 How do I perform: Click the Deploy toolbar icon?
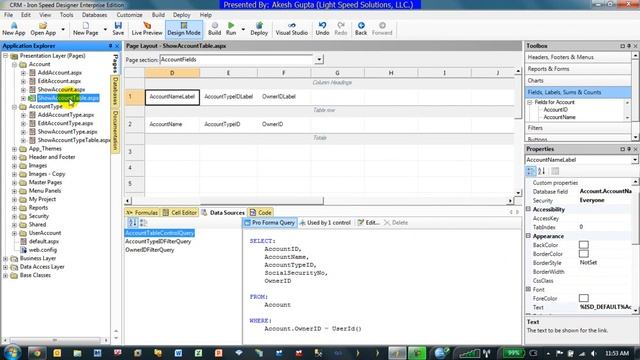tap(259, 29)
